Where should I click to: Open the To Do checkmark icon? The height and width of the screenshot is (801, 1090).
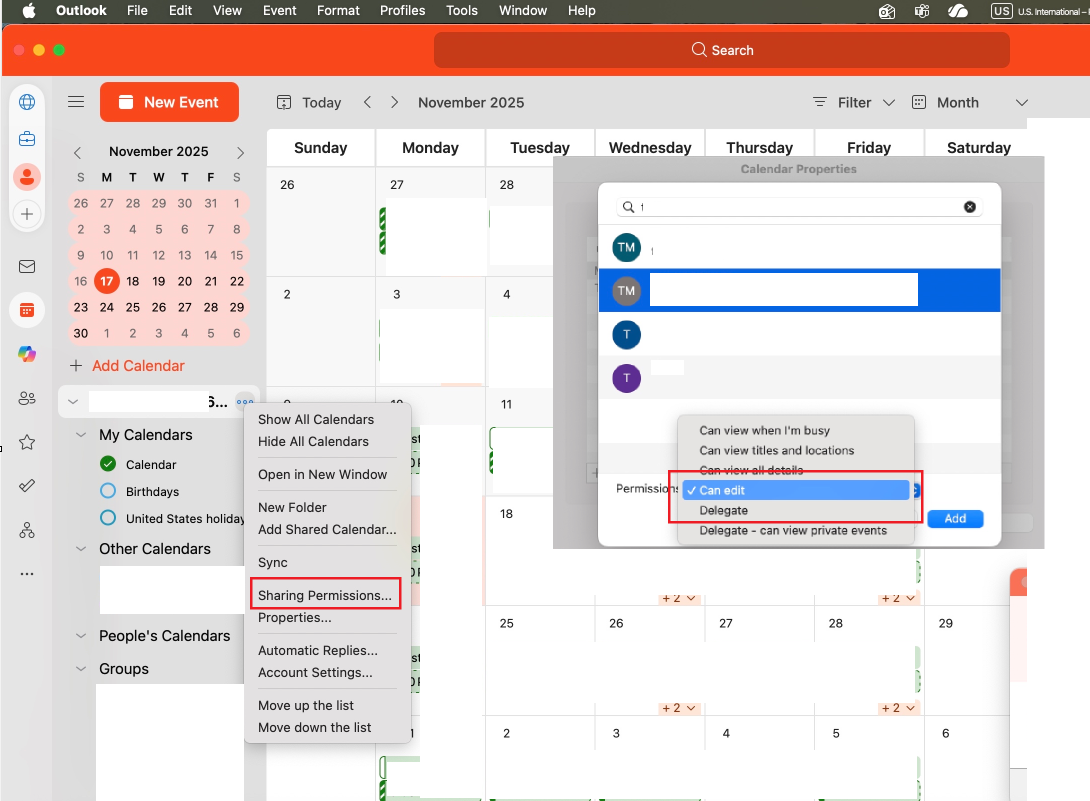pyautogui.click(x=27, y=486)
